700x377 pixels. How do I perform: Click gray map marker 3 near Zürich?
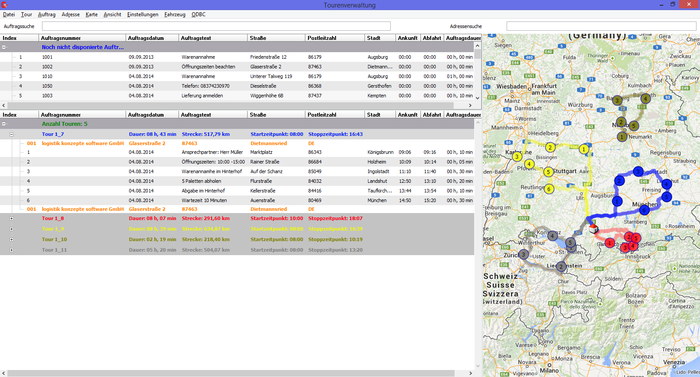click(523, 255)
